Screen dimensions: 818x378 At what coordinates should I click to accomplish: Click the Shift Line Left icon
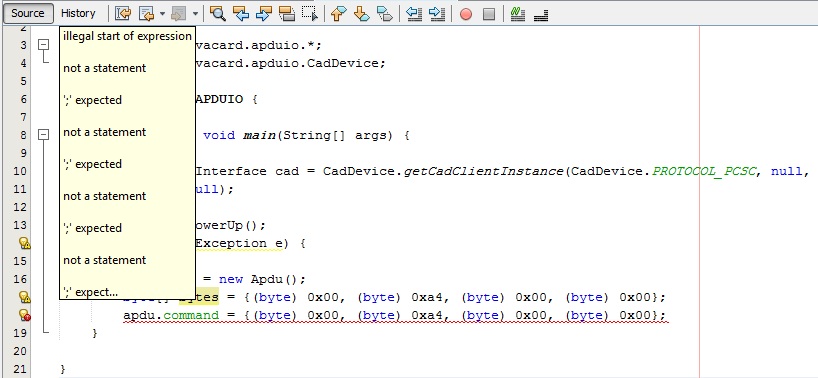click(x=414, y=14)
